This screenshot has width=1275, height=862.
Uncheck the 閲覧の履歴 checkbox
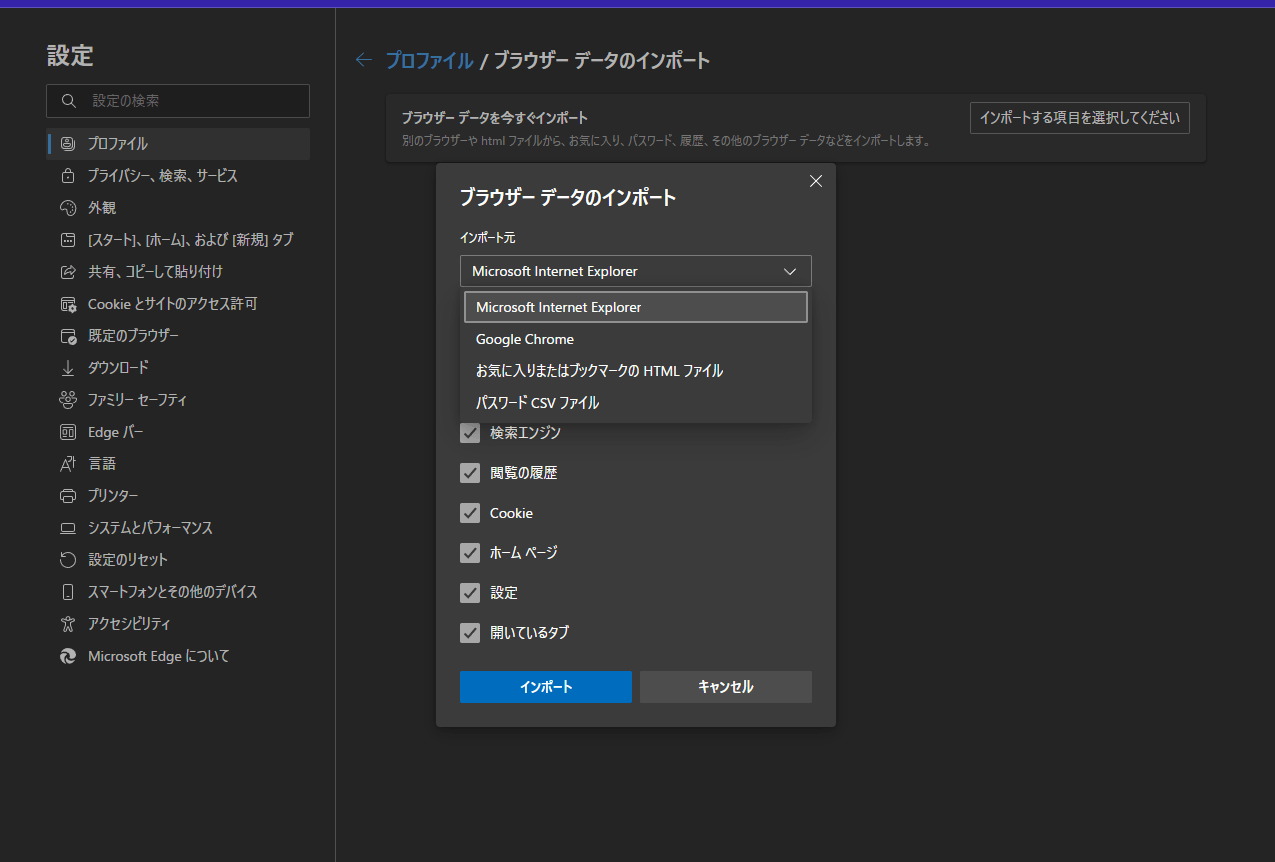point(470,473)
